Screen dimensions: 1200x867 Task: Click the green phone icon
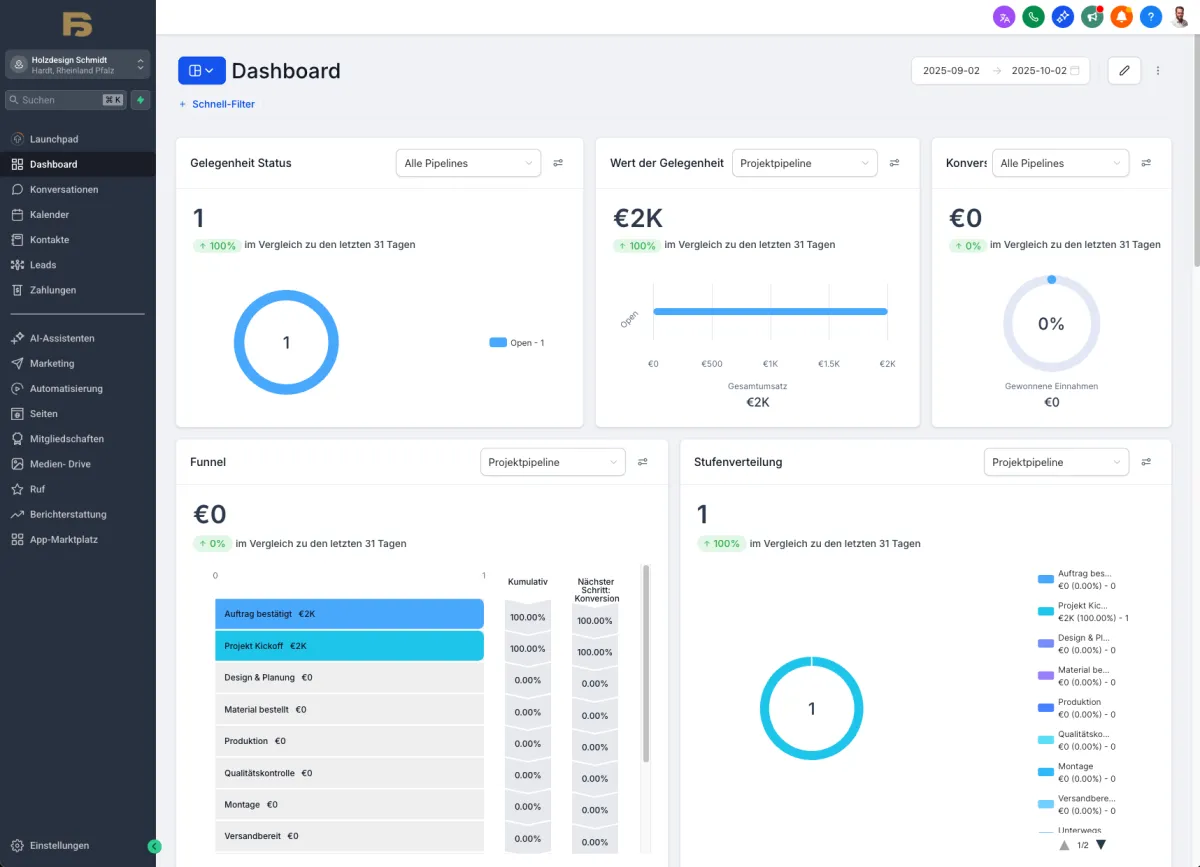1033,17
